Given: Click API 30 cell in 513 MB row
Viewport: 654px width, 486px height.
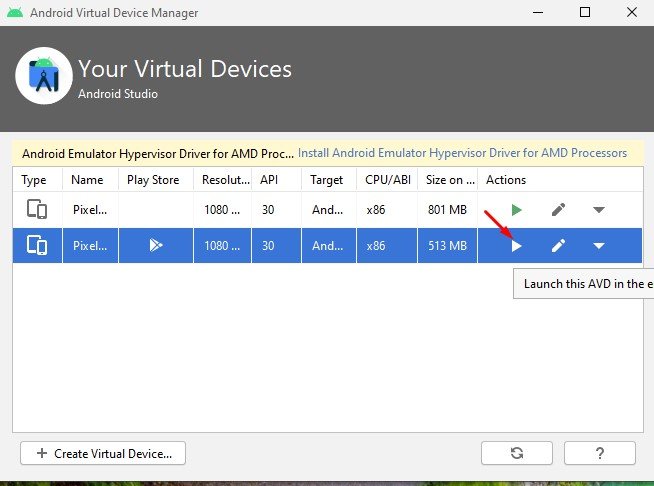Looking at the screenshot, I should (x=276, y=246).
